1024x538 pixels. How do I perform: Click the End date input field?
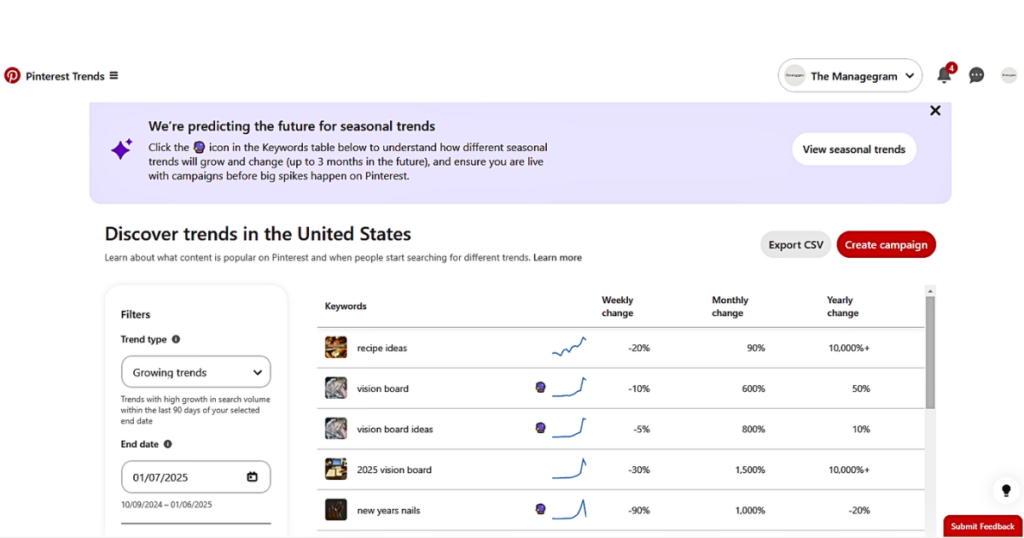pos(196,477)
